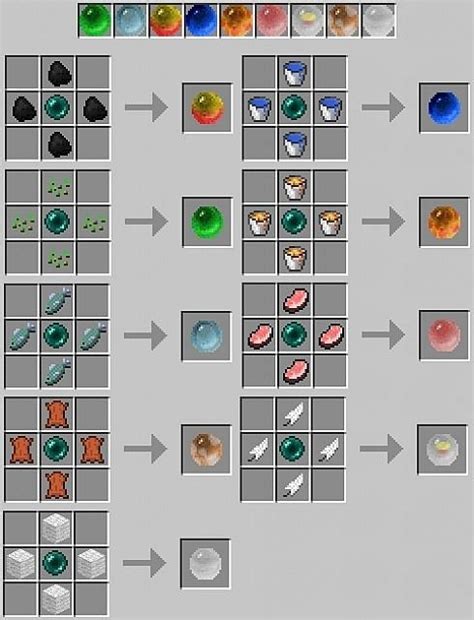This screenshot has width=474, height=620.
Task: Select the dark blue pearl in top strip
Action: pos(201,21)
